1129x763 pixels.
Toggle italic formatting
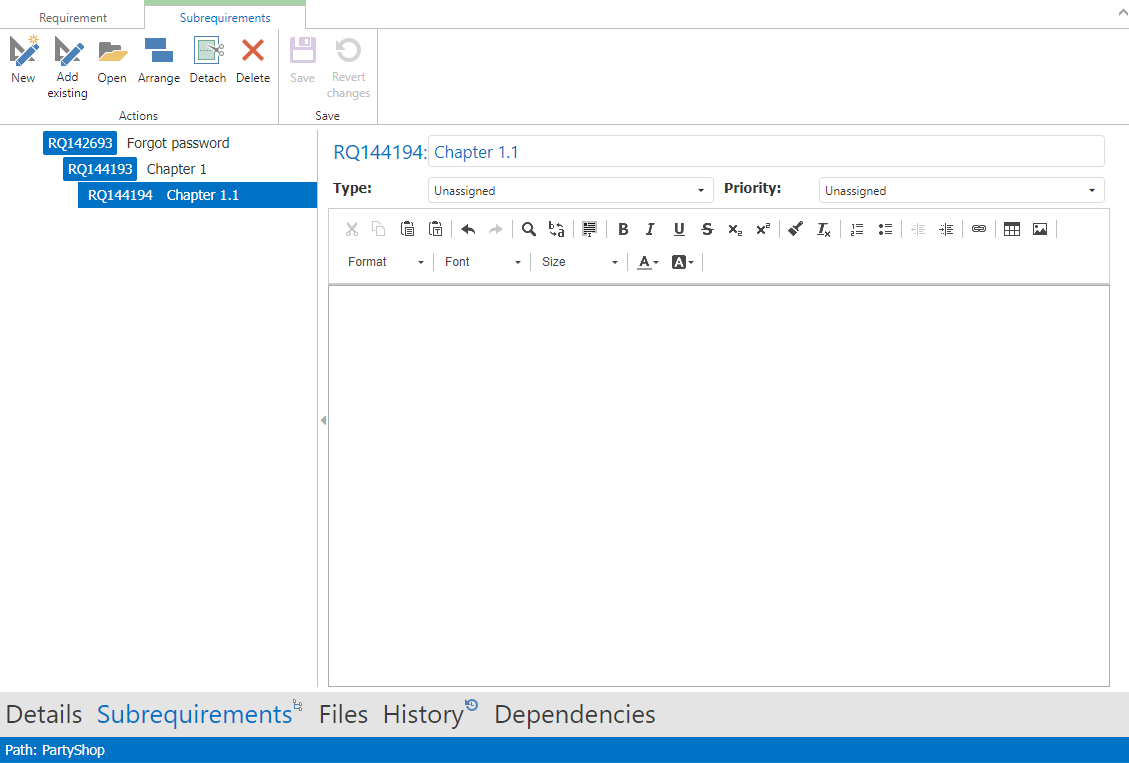click(x=650, y=229)
